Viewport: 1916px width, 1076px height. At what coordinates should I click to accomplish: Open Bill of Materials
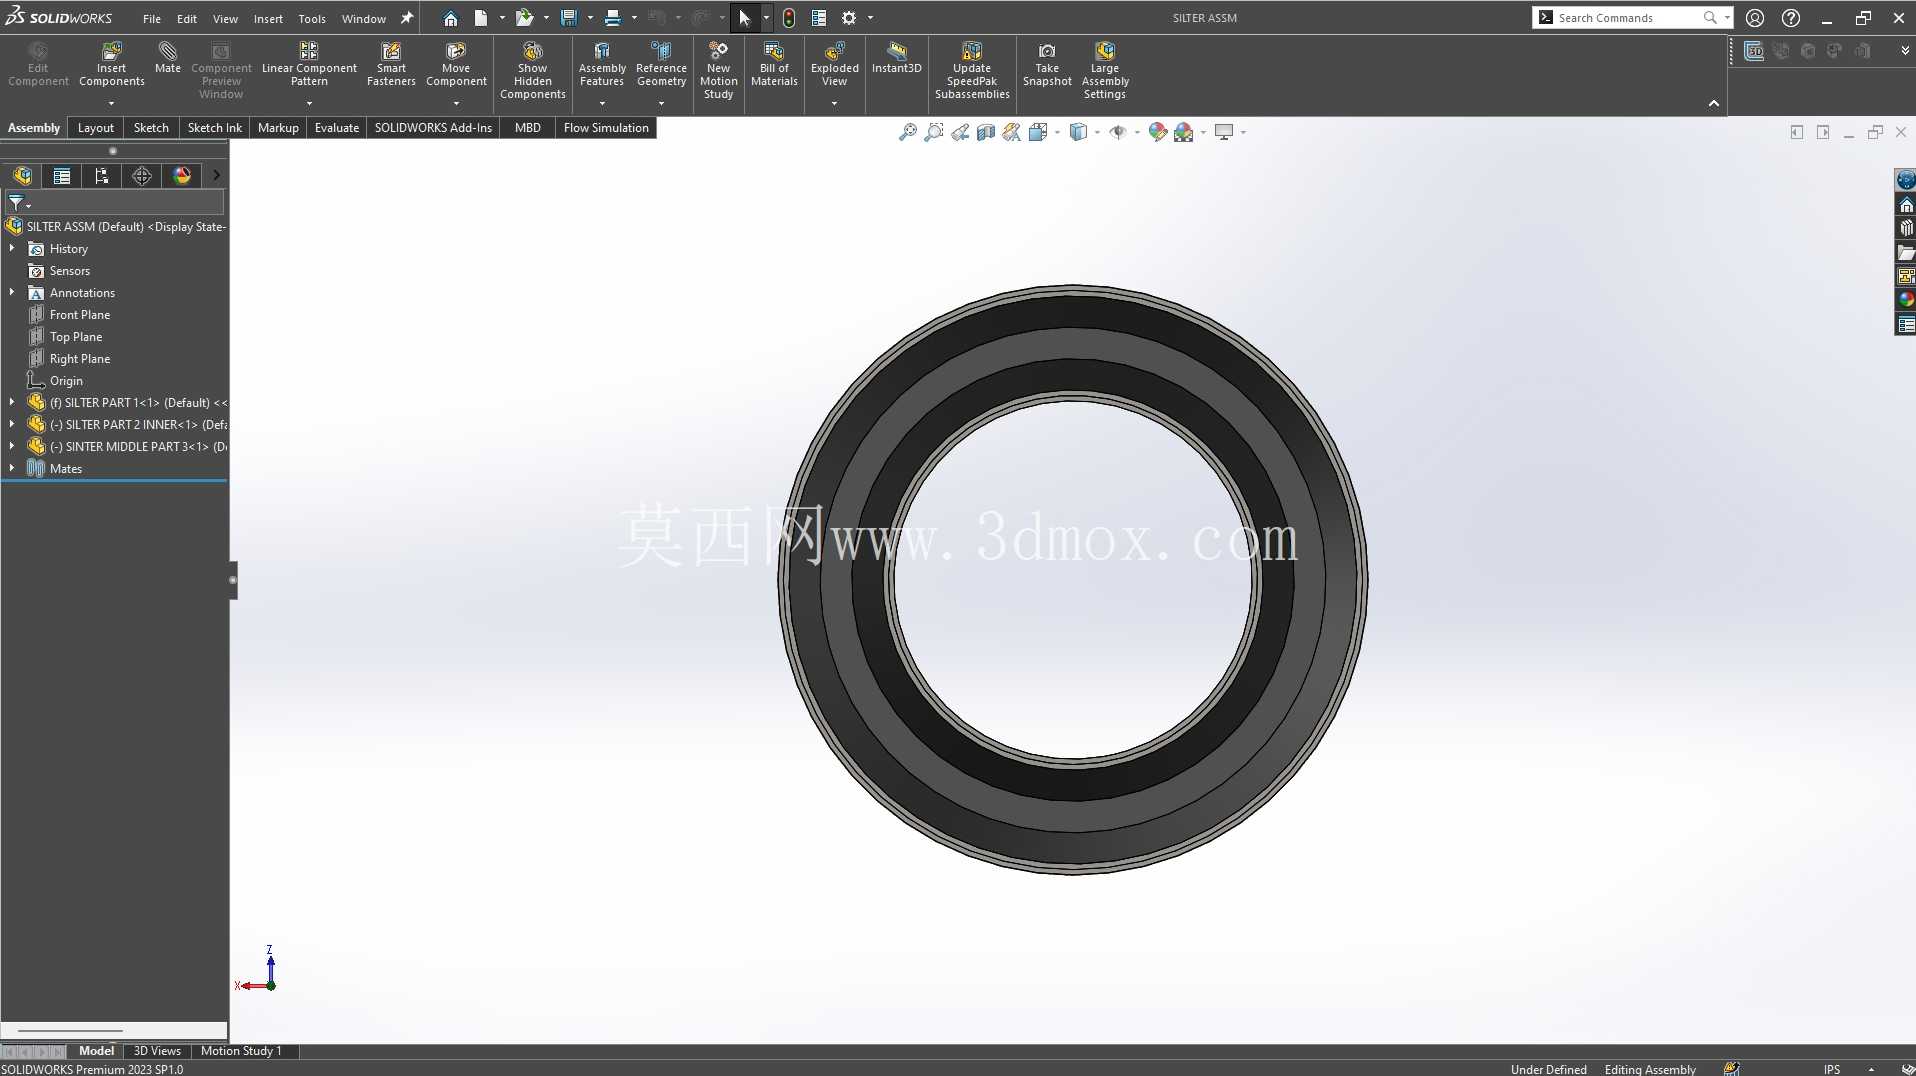click(x=774, y=64)
